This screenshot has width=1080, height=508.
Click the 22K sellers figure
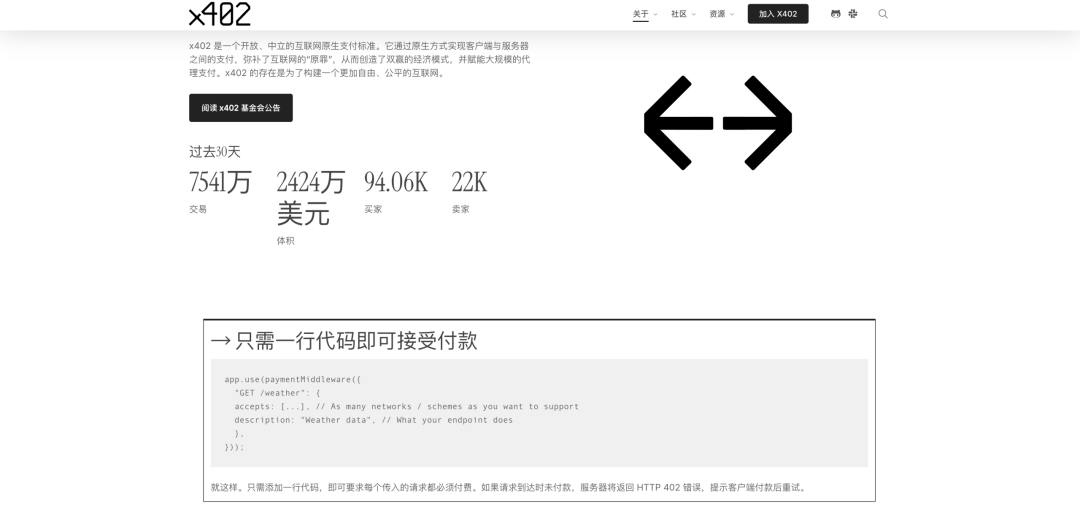pos(469,182)
